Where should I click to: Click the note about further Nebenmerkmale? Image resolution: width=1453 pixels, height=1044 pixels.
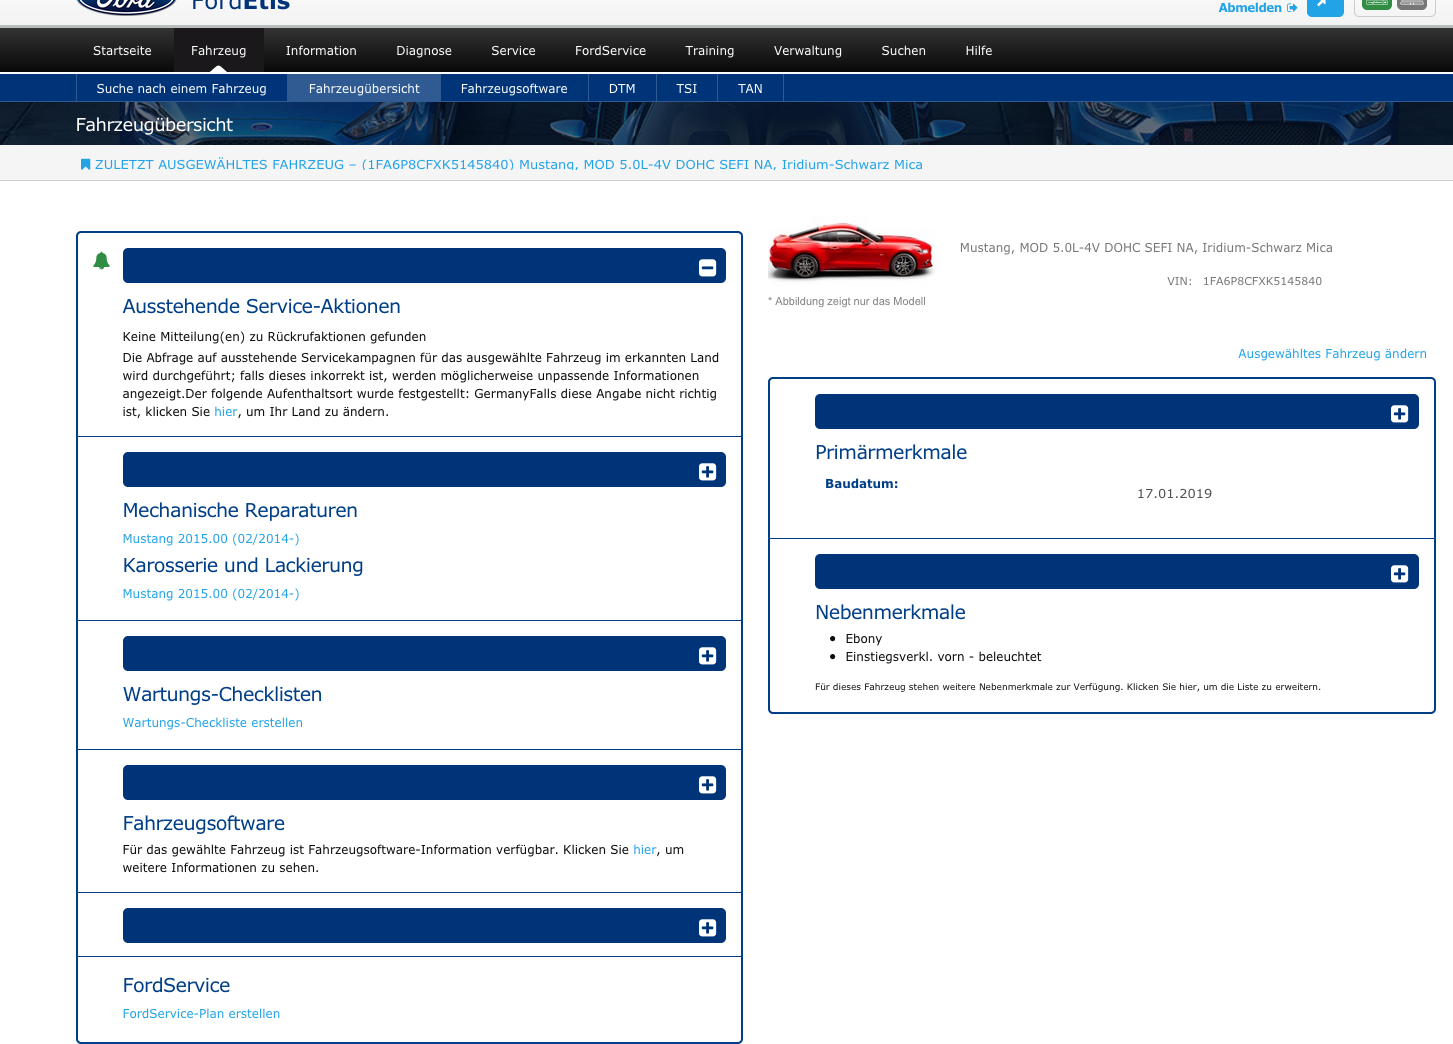coord(1067,687)
